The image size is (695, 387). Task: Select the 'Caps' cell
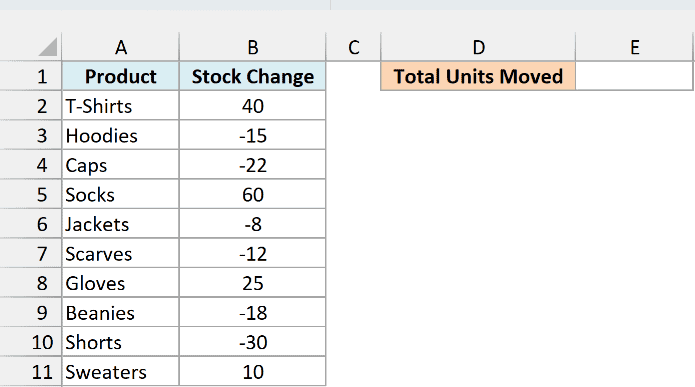tap(121, 165)
